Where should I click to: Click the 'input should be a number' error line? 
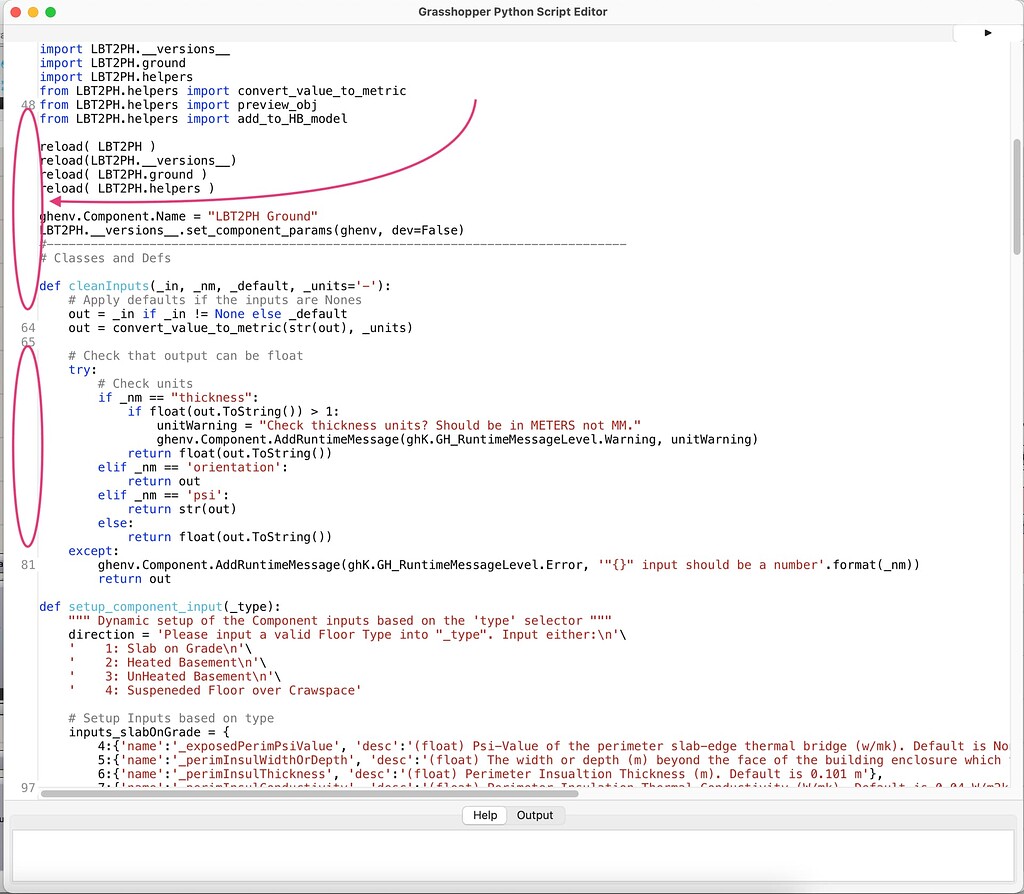click(x=509, y=565)
